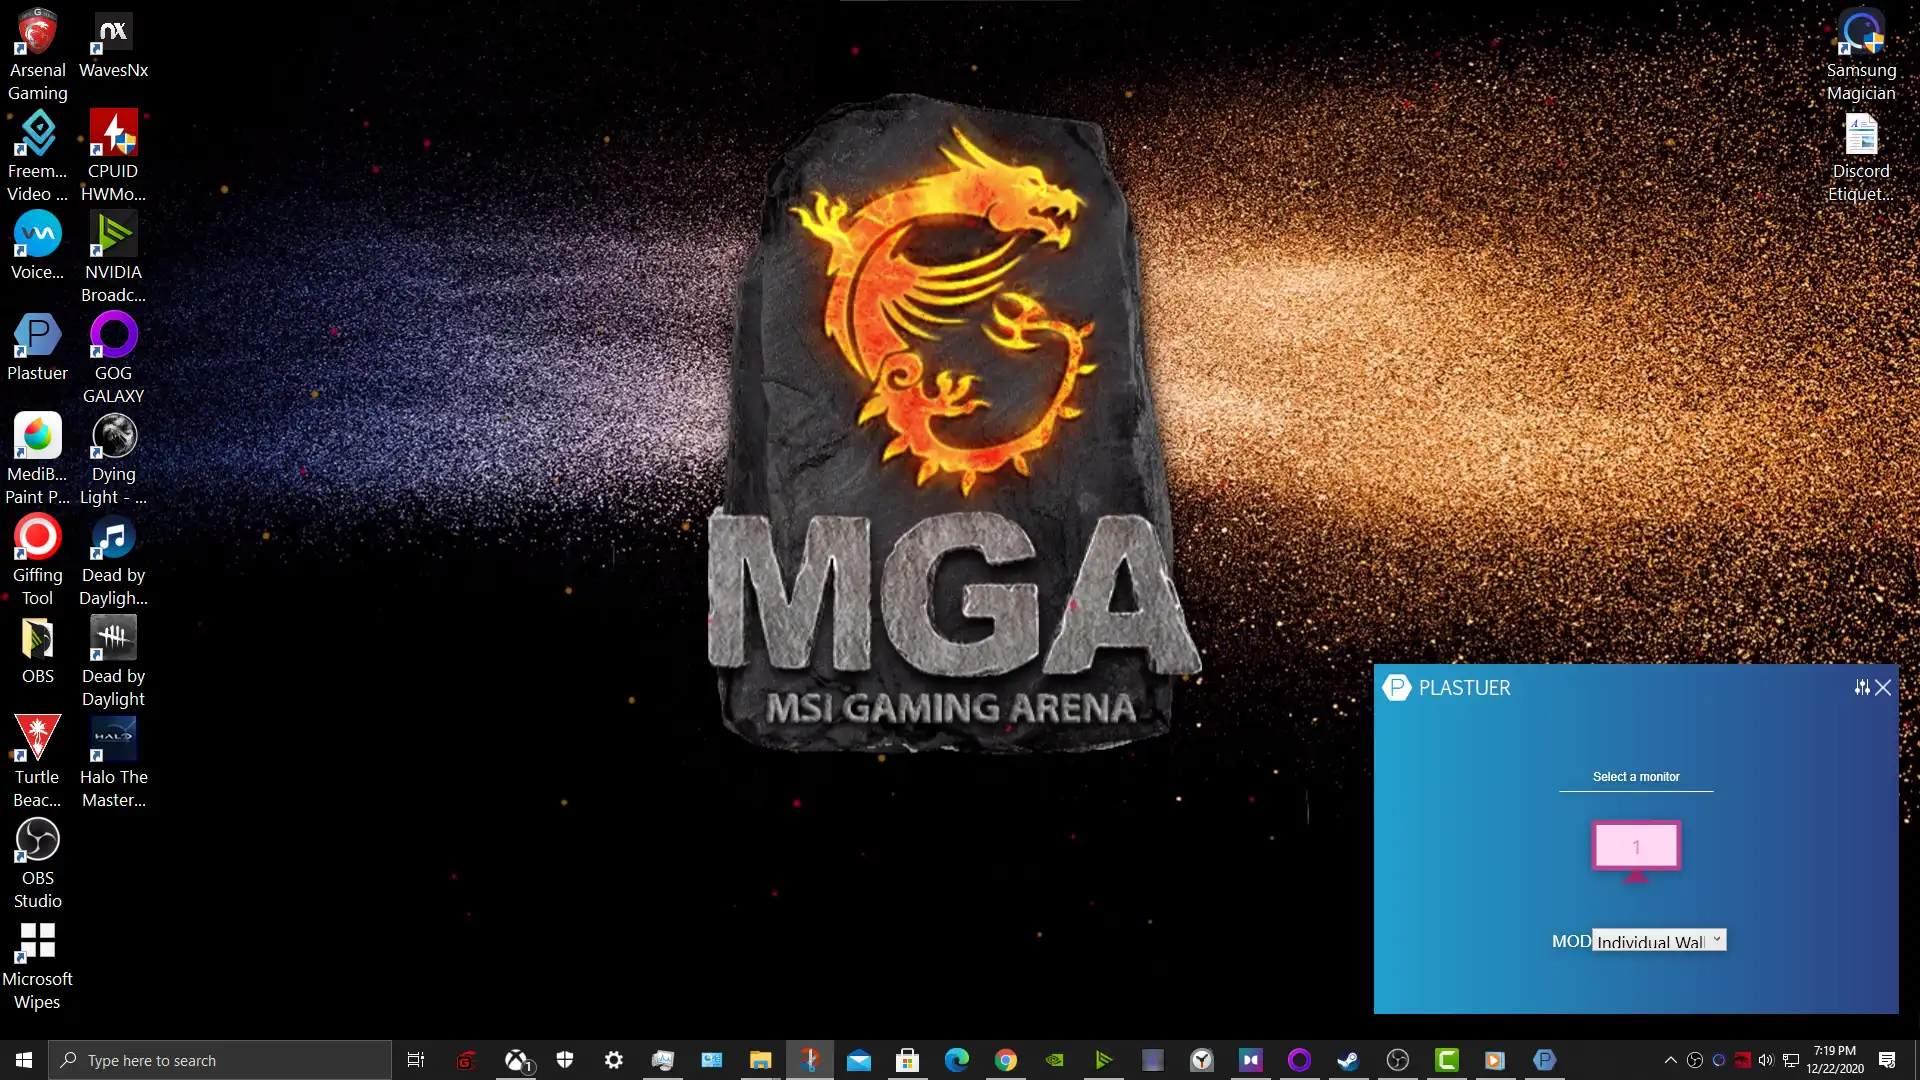Open Settings gear in taskbar
The image size is (1920, 1080).
(614, 1060)
